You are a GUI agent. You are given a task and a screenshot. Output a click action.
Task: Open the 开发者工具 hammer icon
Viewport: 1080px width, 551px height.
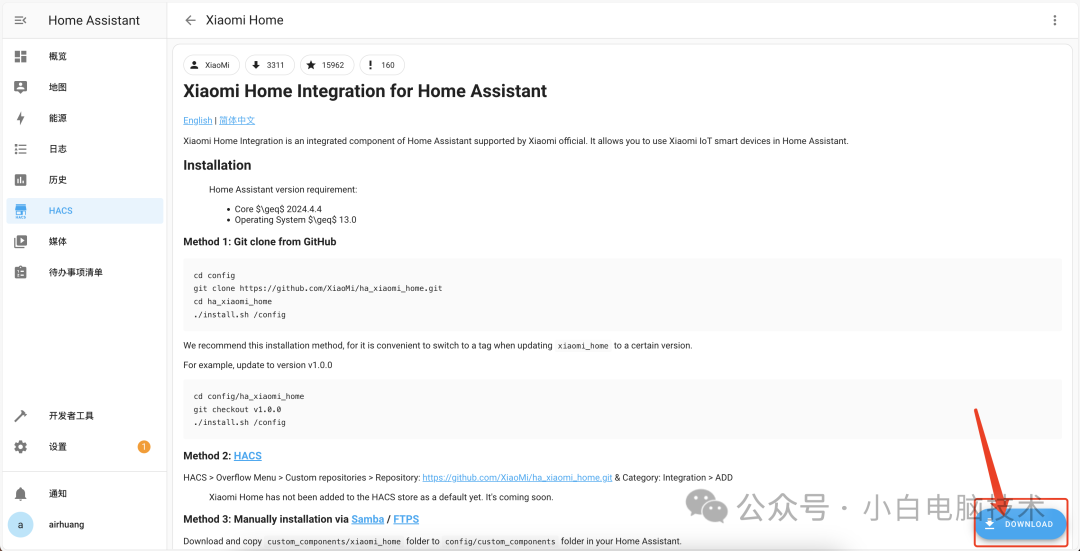(x=21, y=416)
